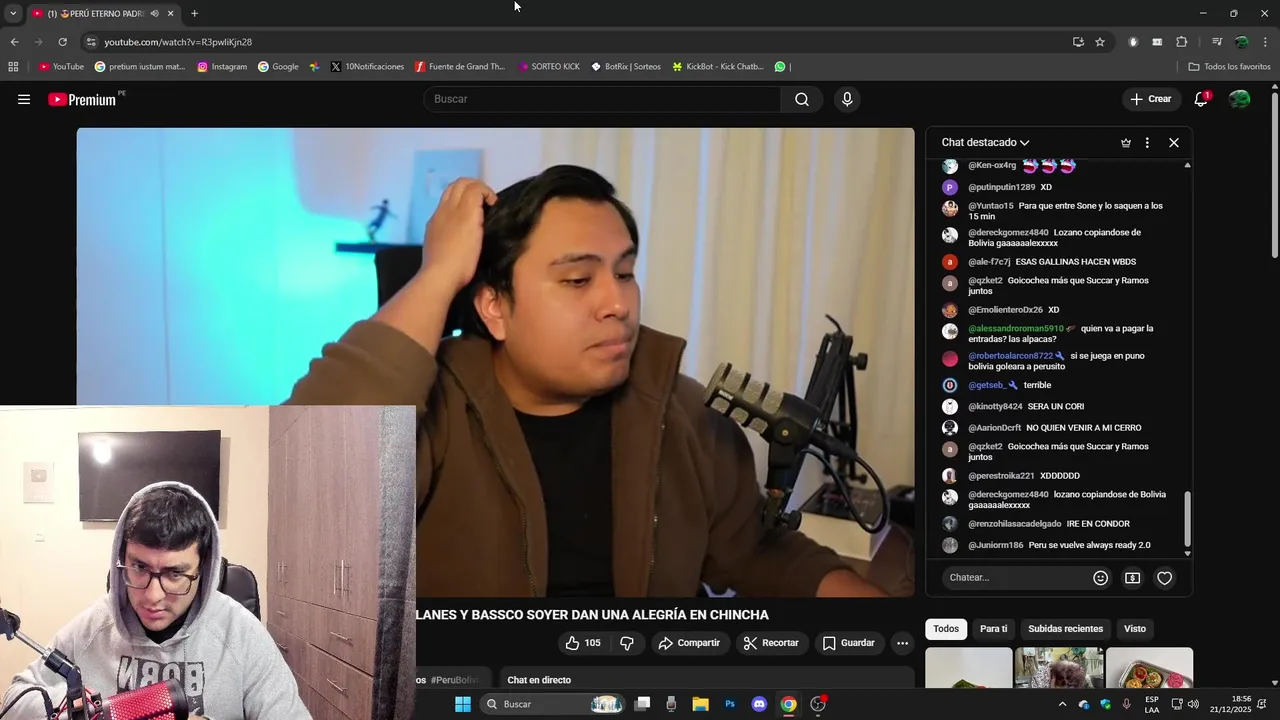Like the video with thumbs up
Viewport: 1280px width, 720px height.
pyautogui.click(x=583, y=643)
